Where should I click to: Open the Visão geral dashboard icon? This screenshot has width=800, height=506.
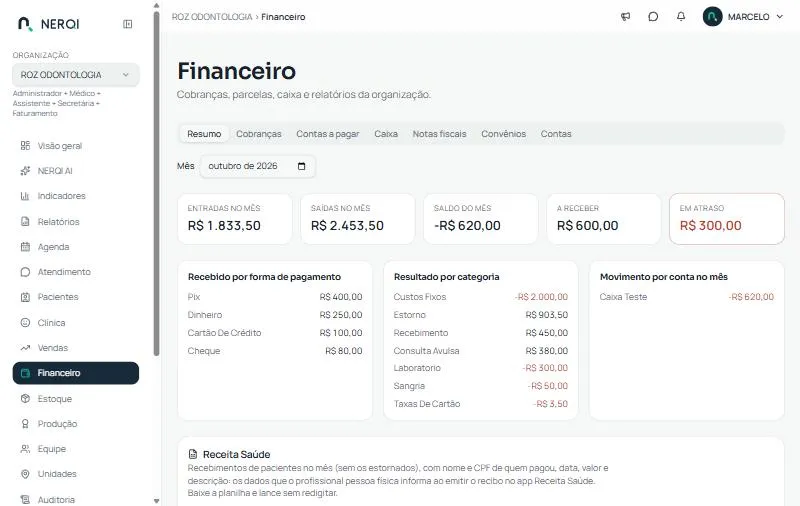coord(25,146)
